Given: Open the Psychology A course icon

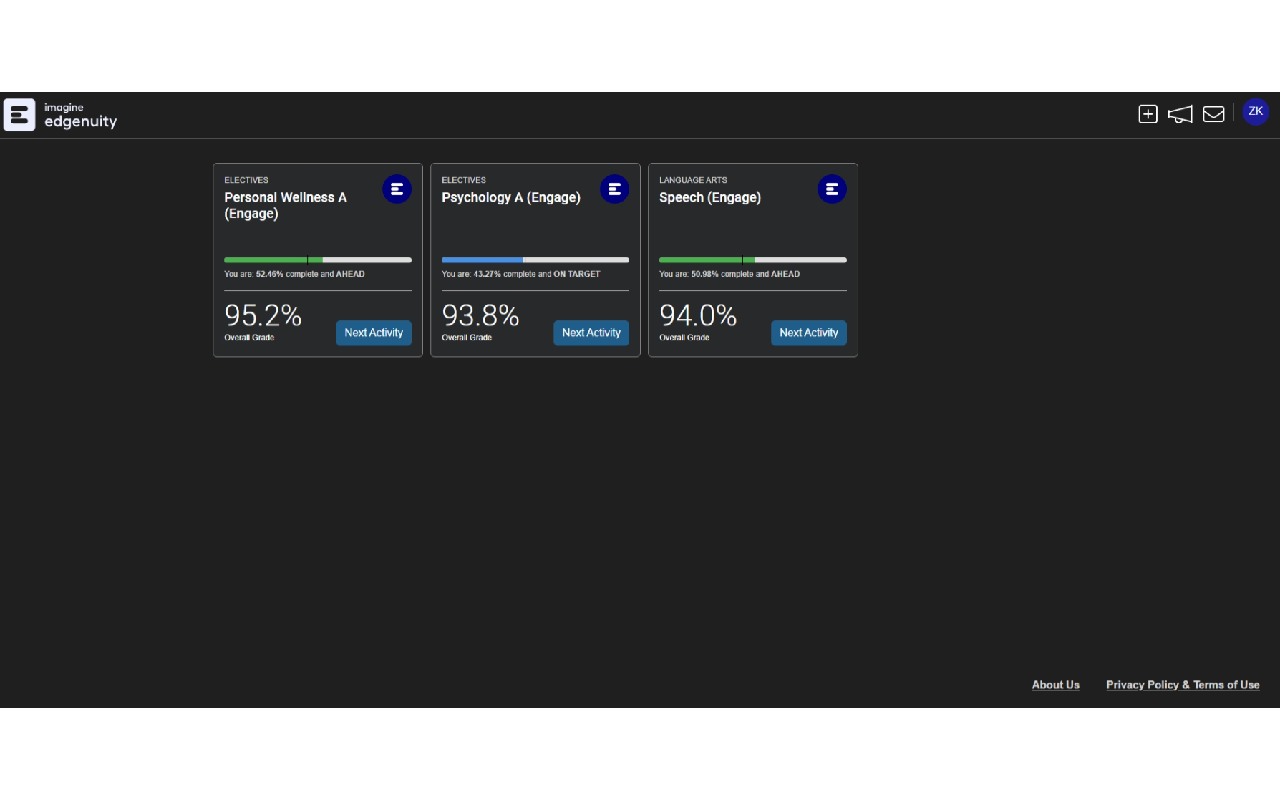Looking at the screenshot, I should tap(614, 188).
